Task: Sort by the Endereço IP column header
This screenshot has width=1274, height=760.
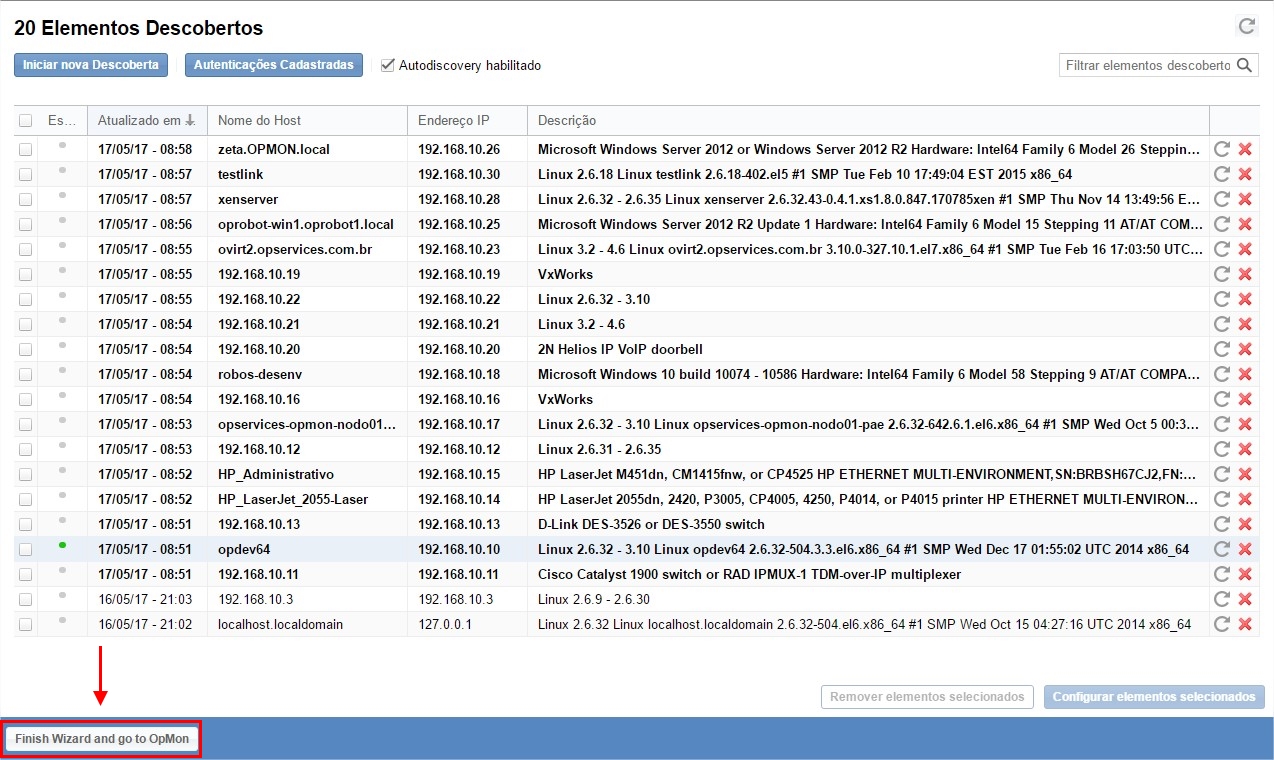Action: point(453,121)
